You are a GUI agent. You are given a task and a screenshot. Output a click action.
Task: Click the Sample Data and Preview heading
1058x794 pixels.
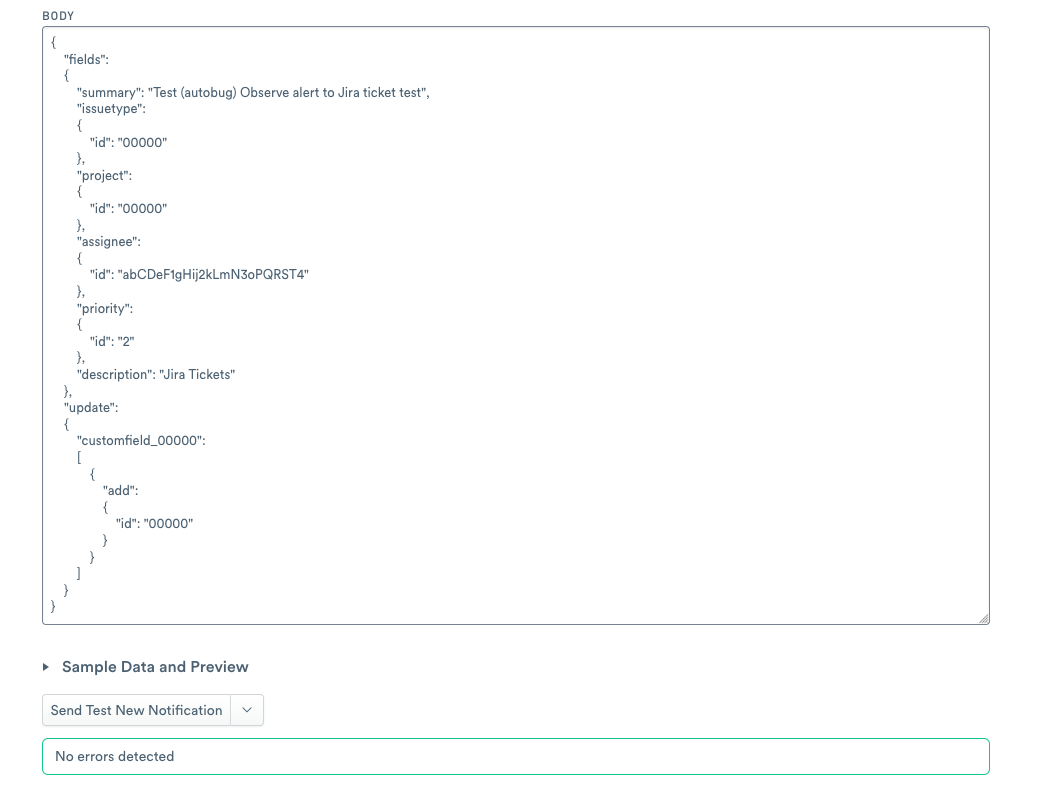tap(155, 667)
